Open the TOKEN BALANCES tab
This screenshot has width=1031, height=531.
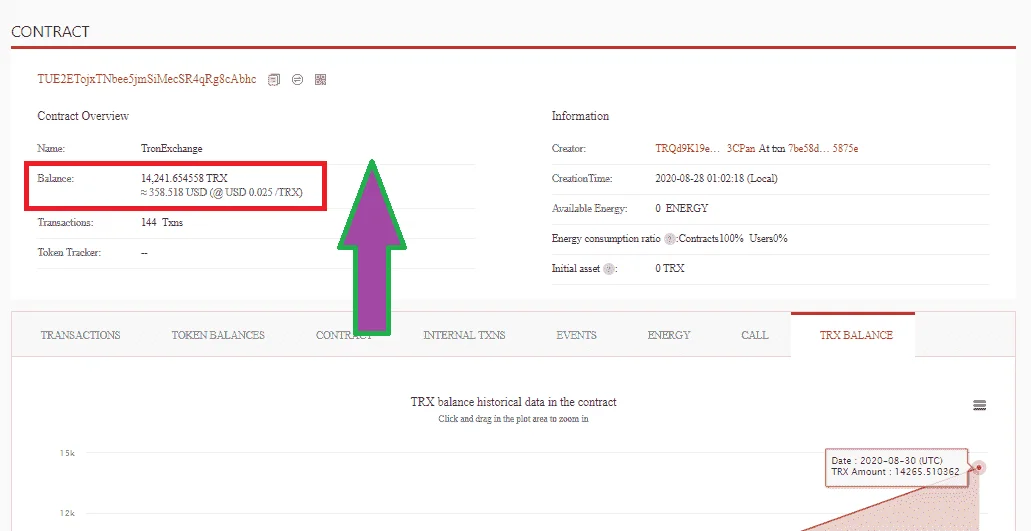pyautogui.click(x=218, y=335)
